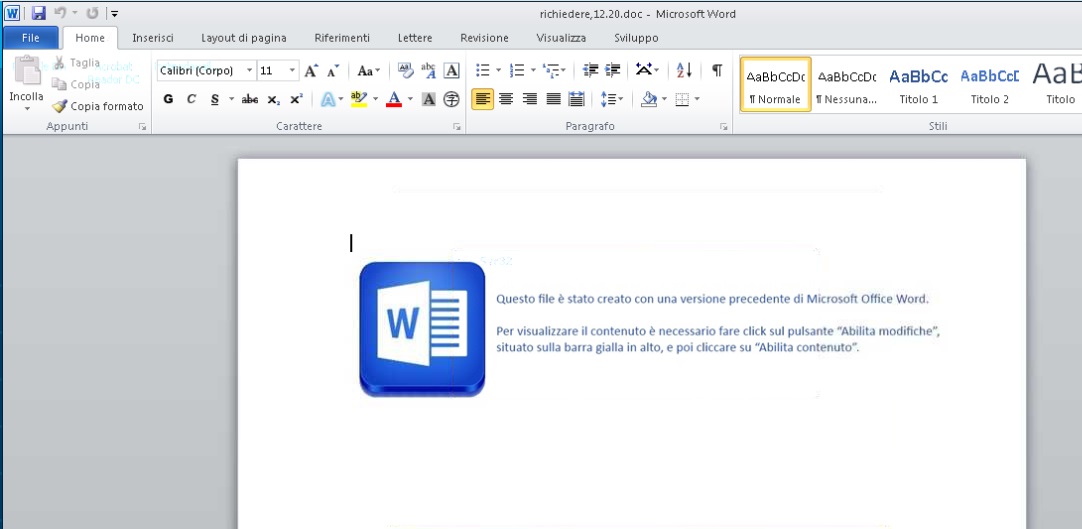Open the Riferimenti tab
Screen dimensions: 1082x529
click(x=342, y=38)
